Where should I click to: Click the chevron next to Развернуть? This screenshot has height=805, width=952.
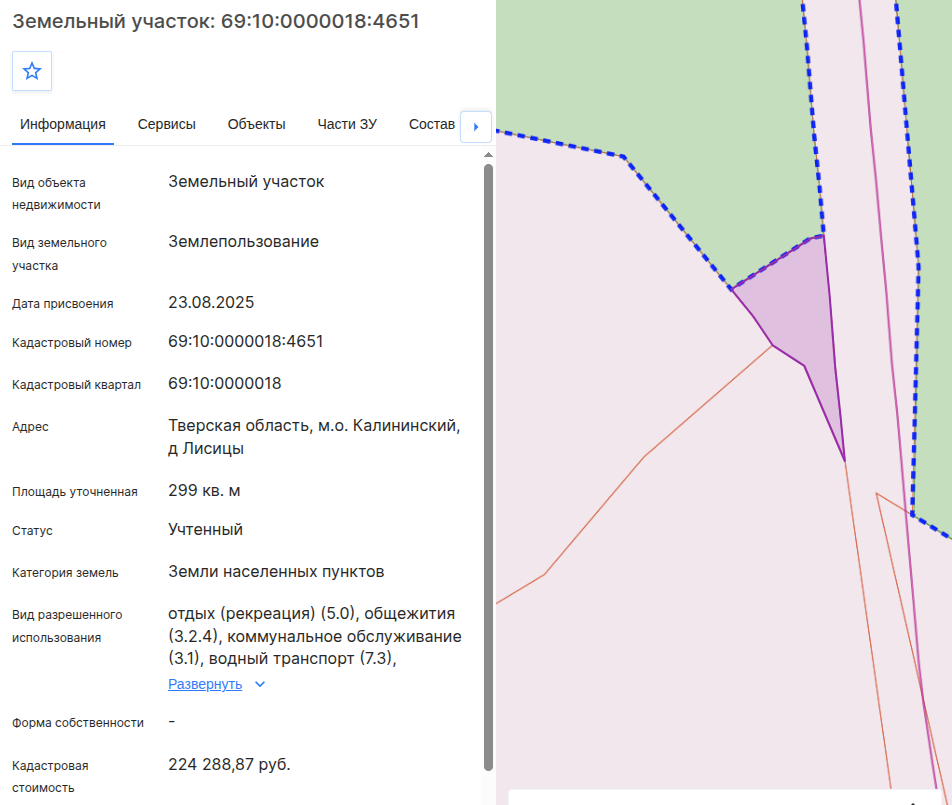coord(260,684)
